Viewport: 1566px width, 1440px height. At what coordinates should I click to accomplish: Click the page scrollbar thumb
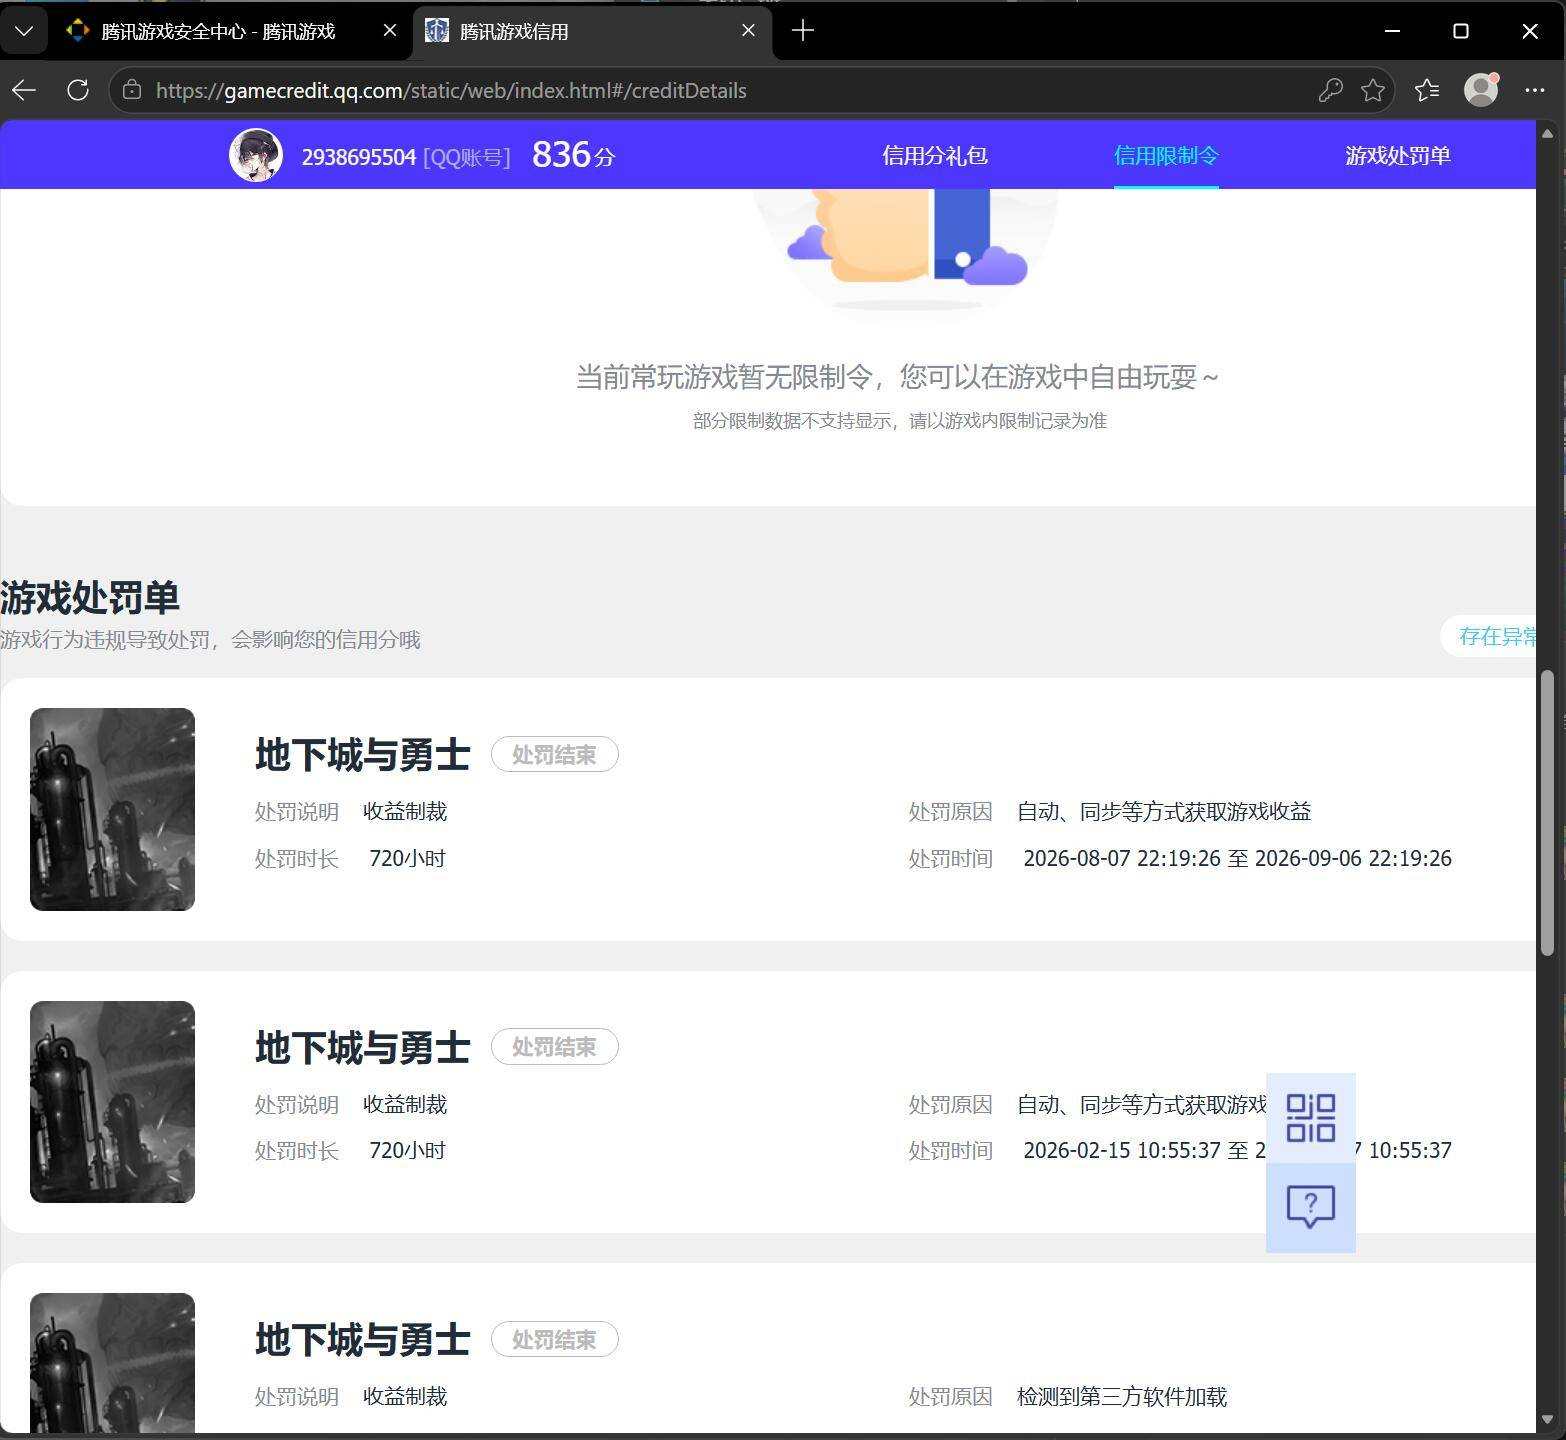1547,813
